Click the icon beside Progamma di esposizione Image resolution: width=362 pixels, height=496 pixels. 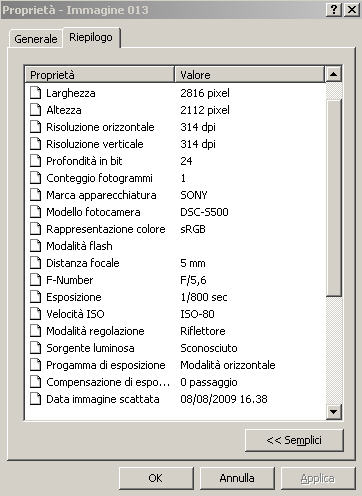(x=35, y=365)
